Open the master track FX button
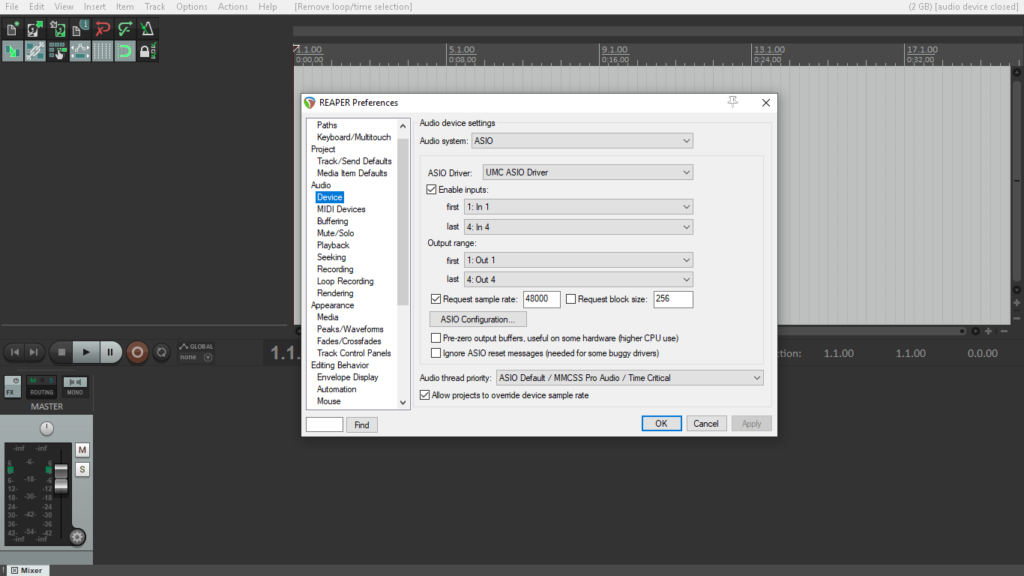The image size is (1024, 576). pyautogui.click(x=12, y=387)
